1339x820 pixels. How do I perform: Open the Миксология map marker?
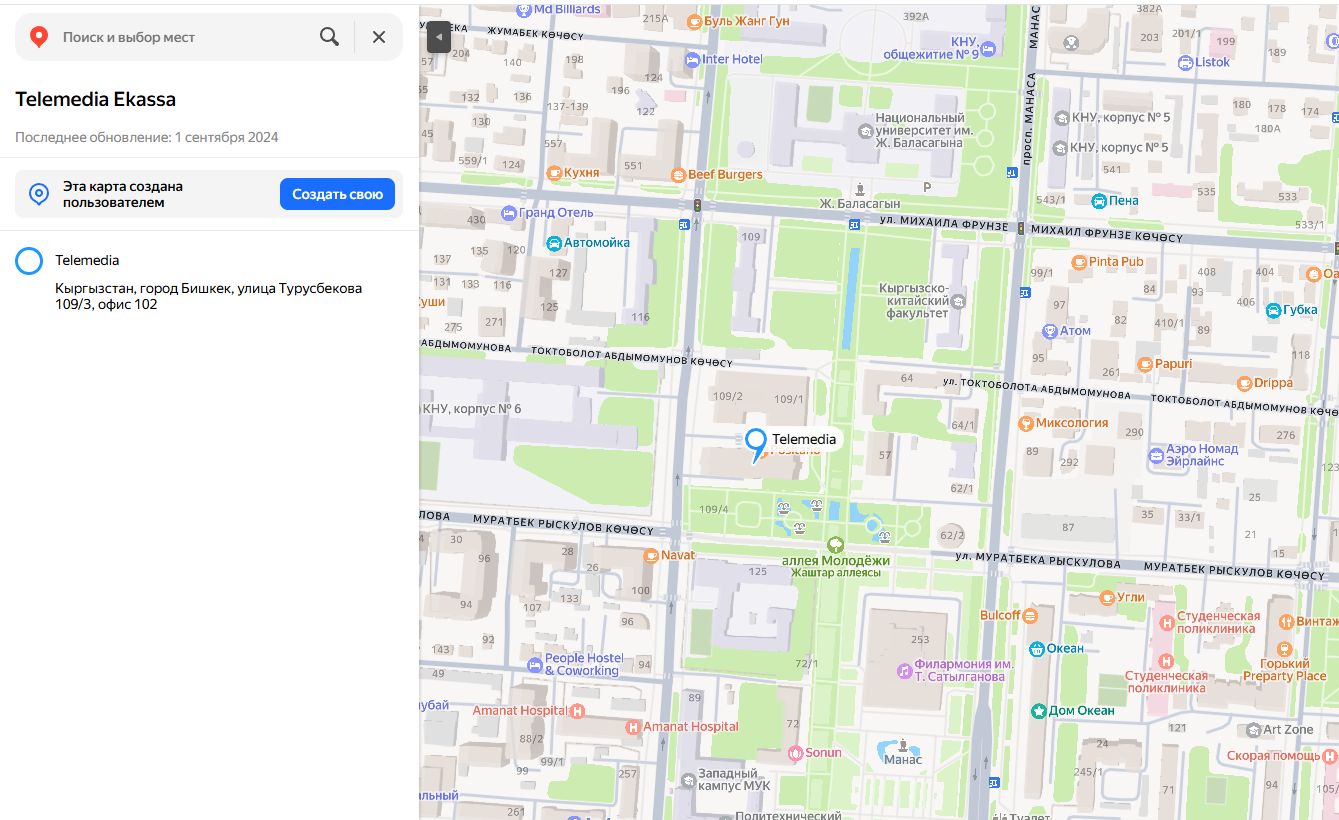[x=1025, y=423]
